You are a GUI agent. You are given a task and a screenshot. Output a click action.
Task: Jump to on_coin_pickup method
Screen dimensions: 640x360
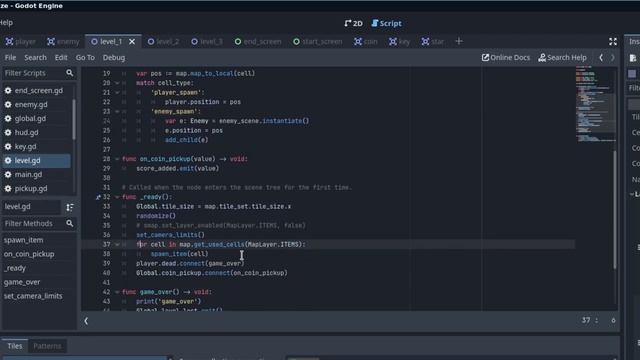pos(29,254)
